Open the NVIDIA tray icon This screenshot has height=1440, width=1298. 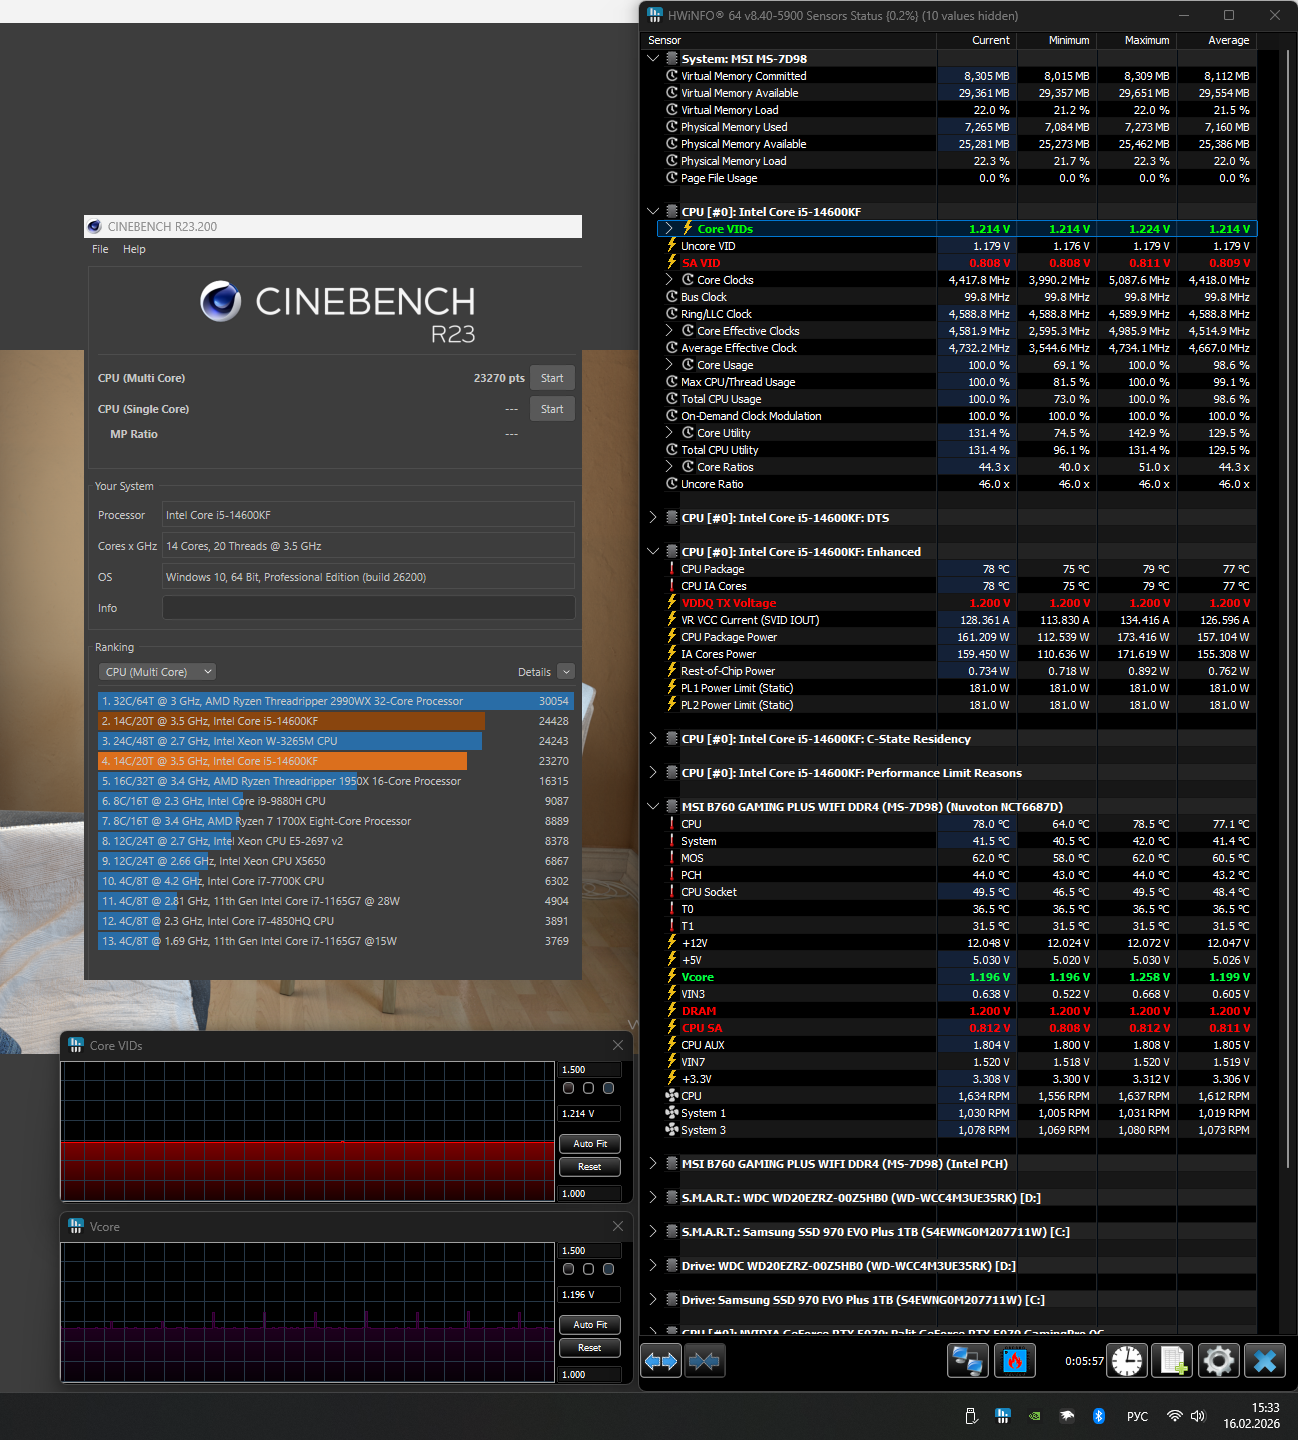[1035, 1416]
